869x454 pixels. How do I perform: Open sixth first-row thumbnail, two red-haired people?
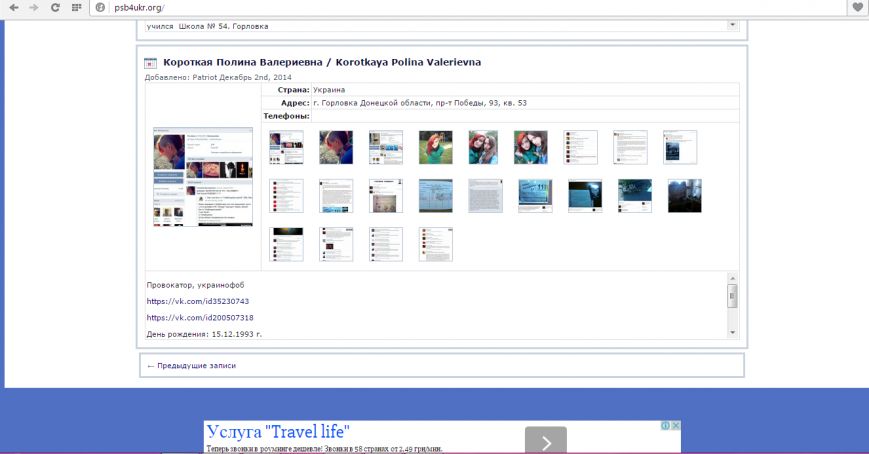tap(530, 147)
